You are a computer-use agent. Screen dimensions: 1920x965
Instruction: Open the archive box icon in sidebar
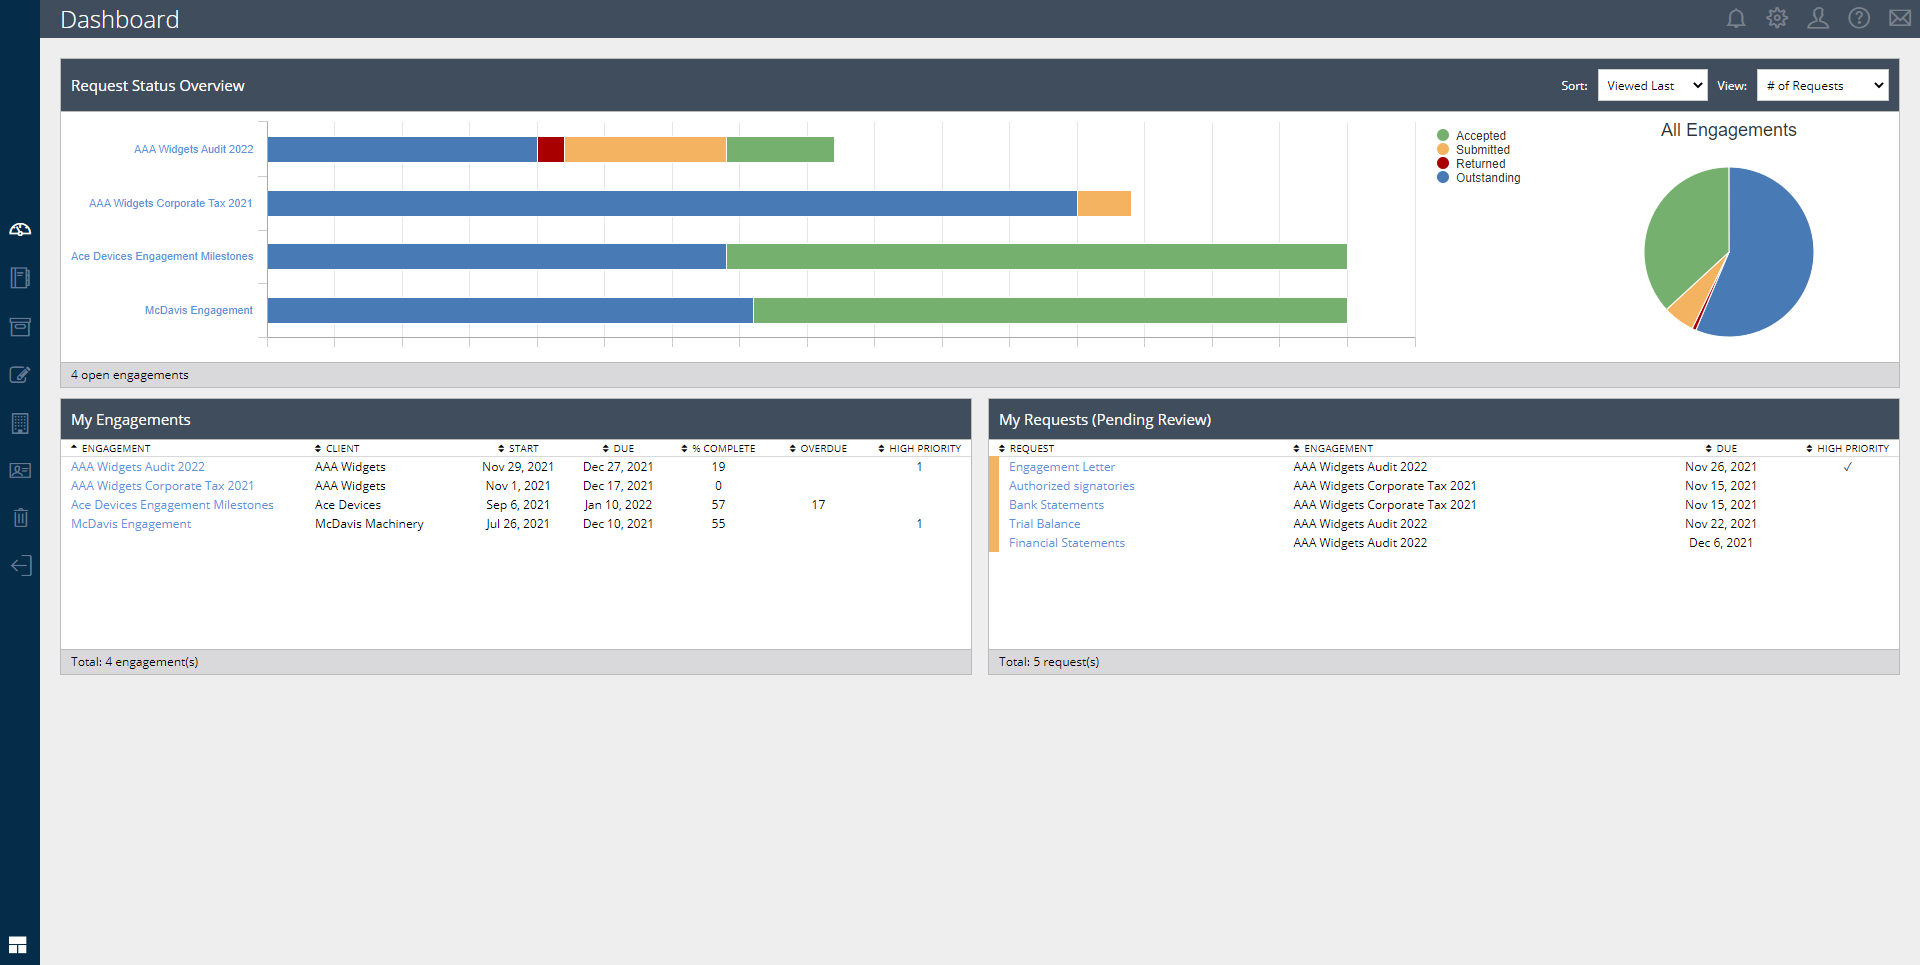(20, 327)
